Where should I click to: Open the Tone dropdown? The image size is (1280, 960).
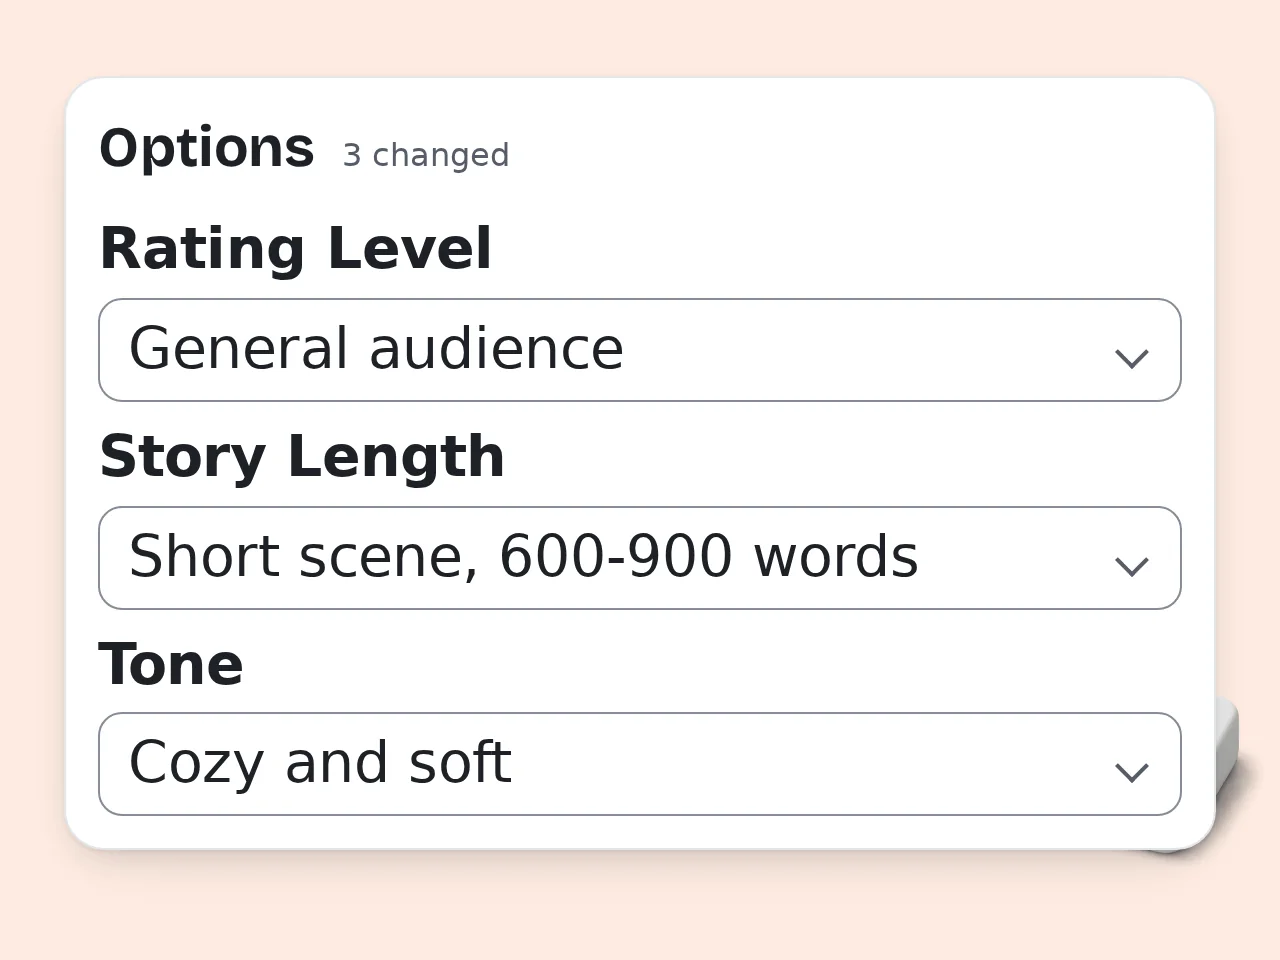[640, 764]
